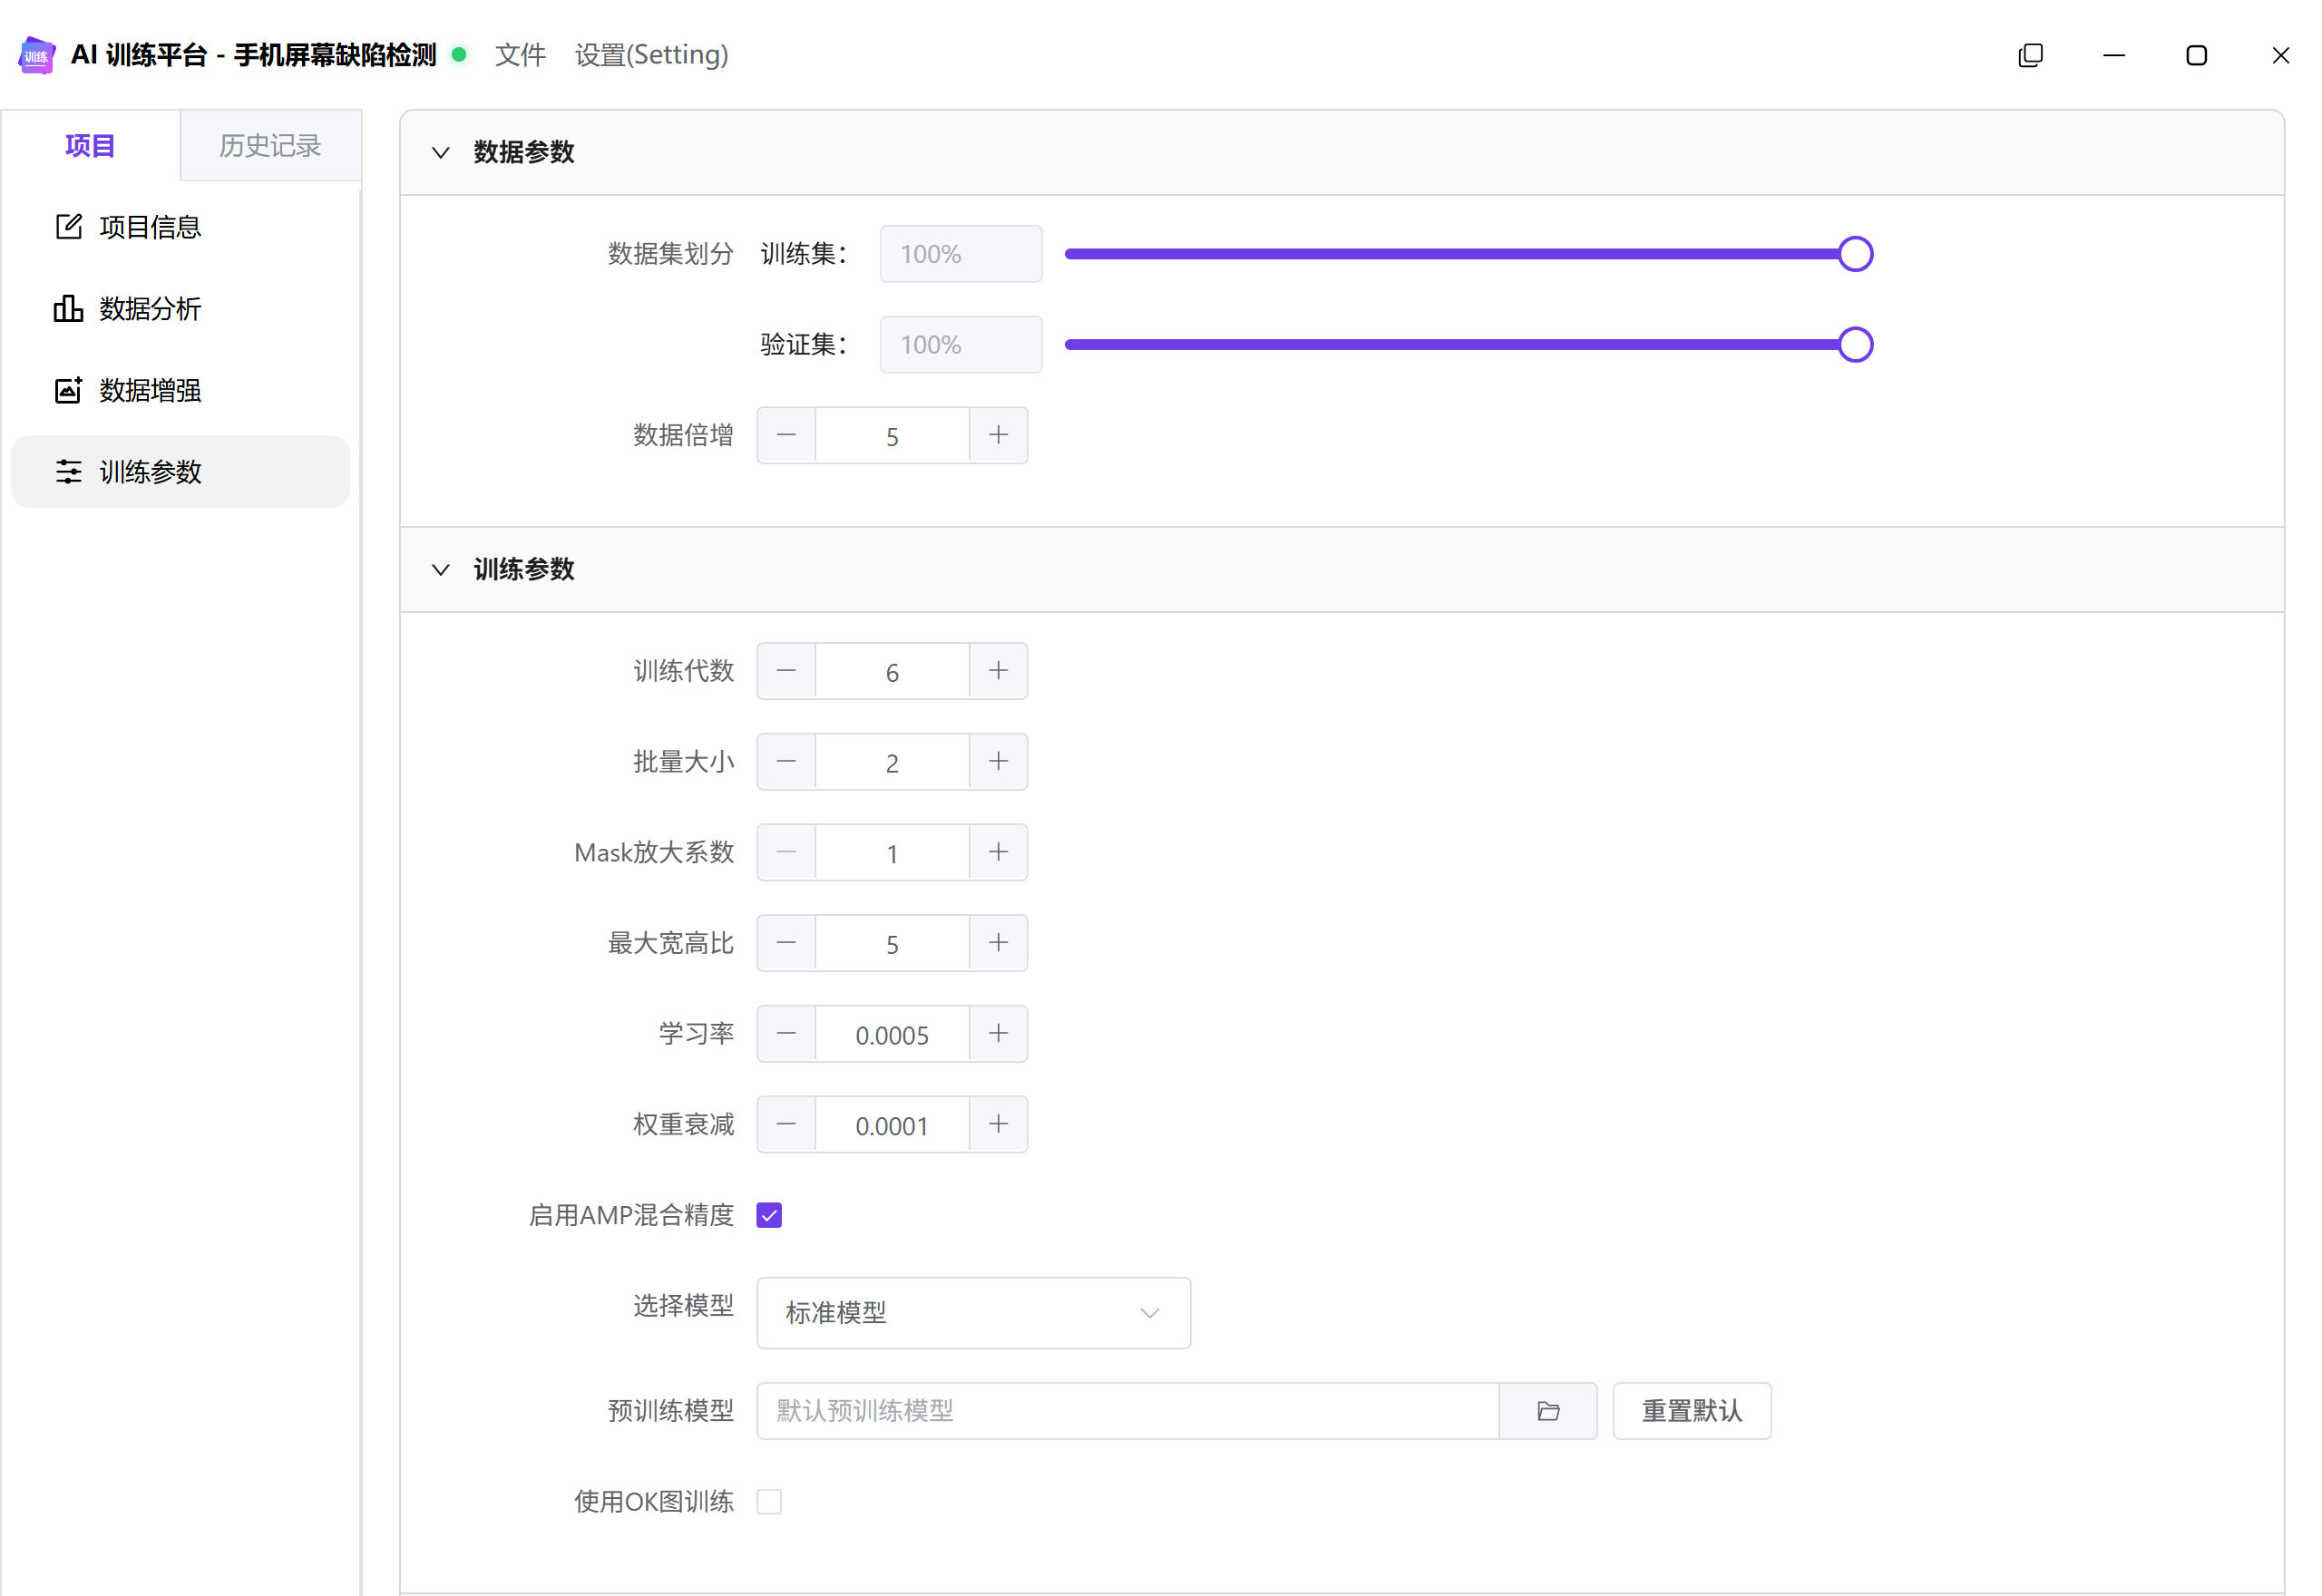The width and height of the screenshot is (2322, 1596).
Task: Increase Mask放大系数 with plus button
Action: coord(998,852)
